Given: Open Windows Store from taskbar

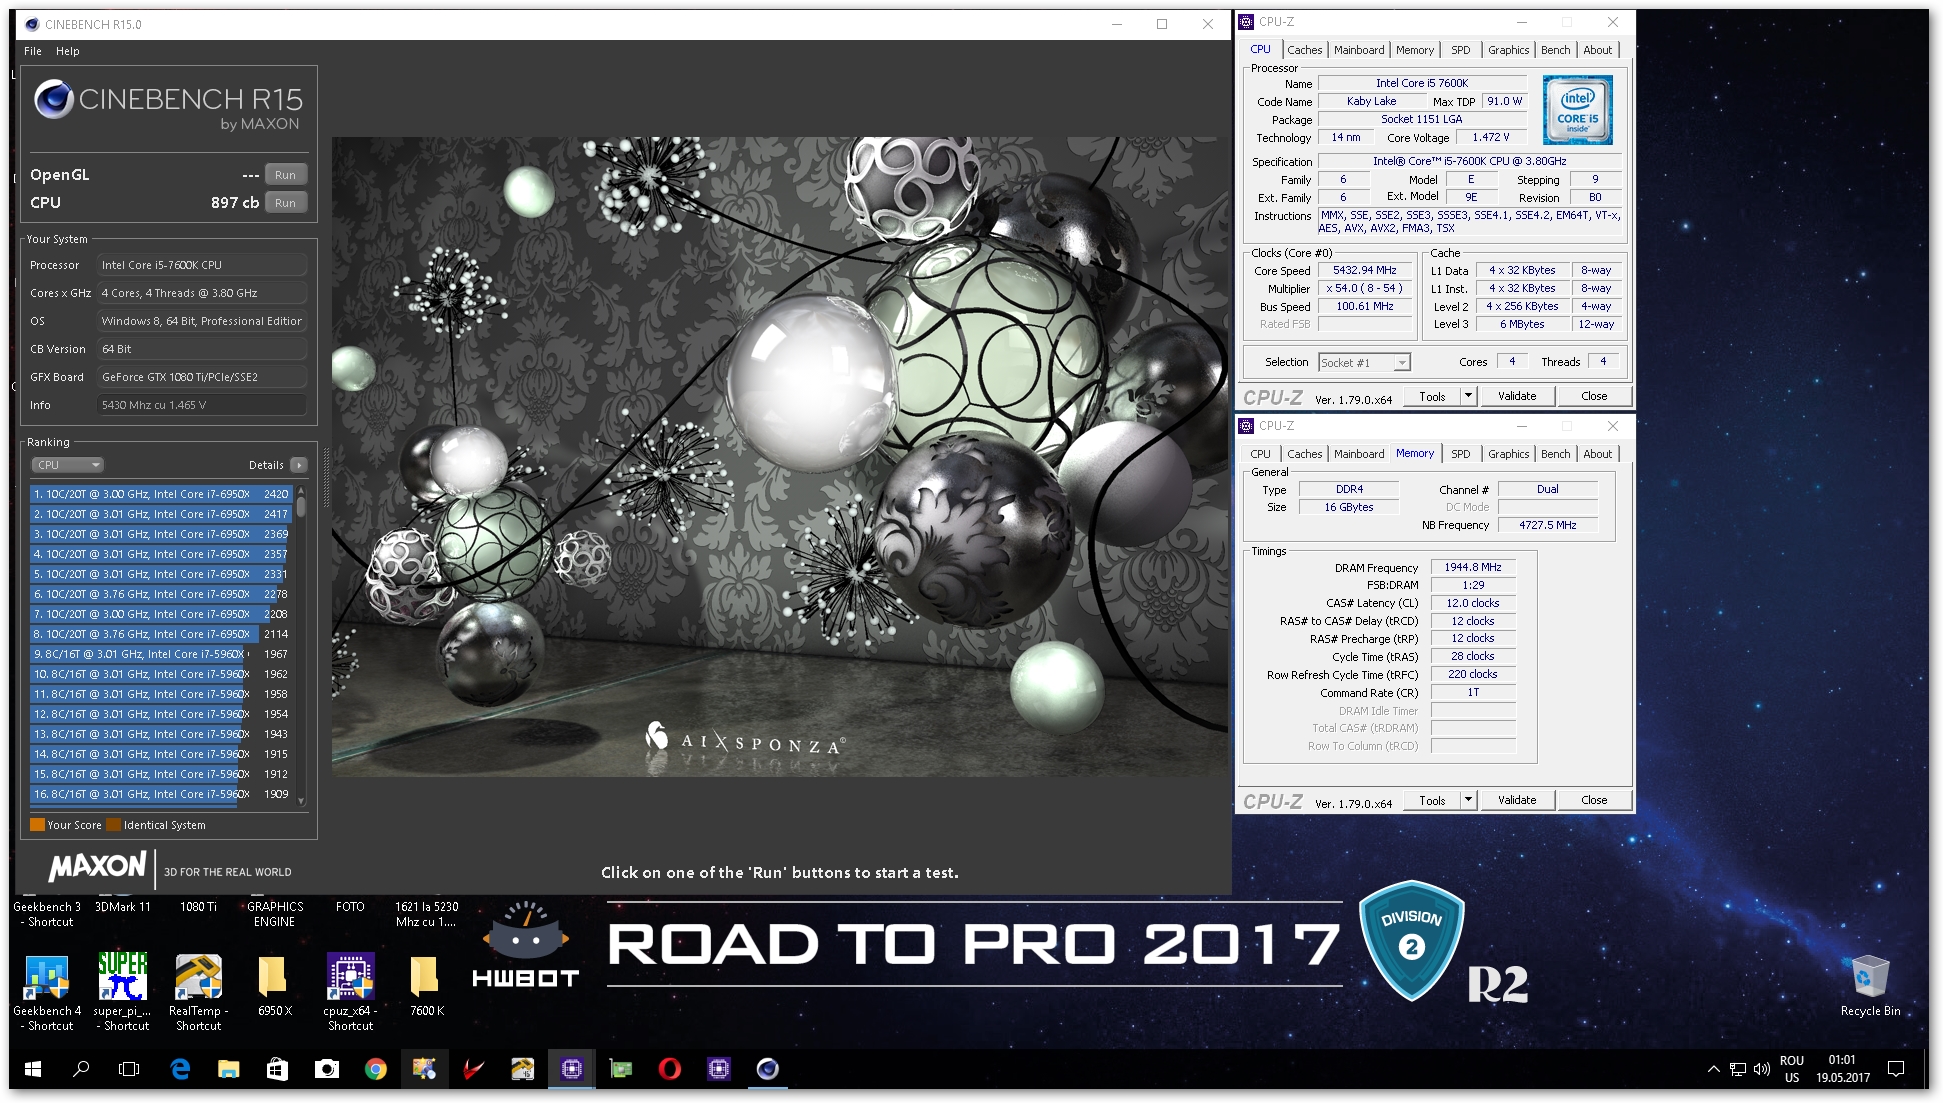Looking at the screenshot, I should [x=277, y=1069].
